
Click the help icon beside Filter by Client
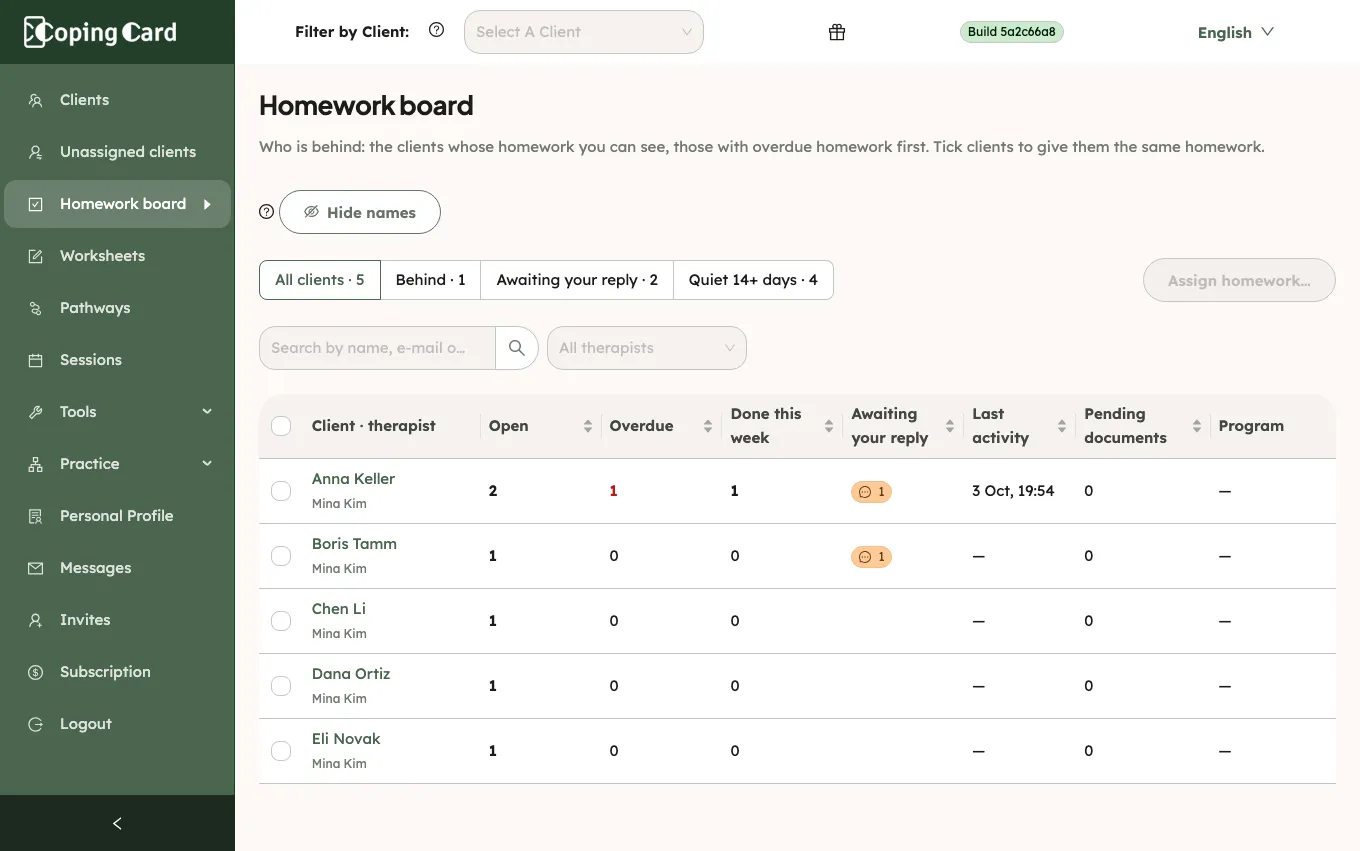436,30
